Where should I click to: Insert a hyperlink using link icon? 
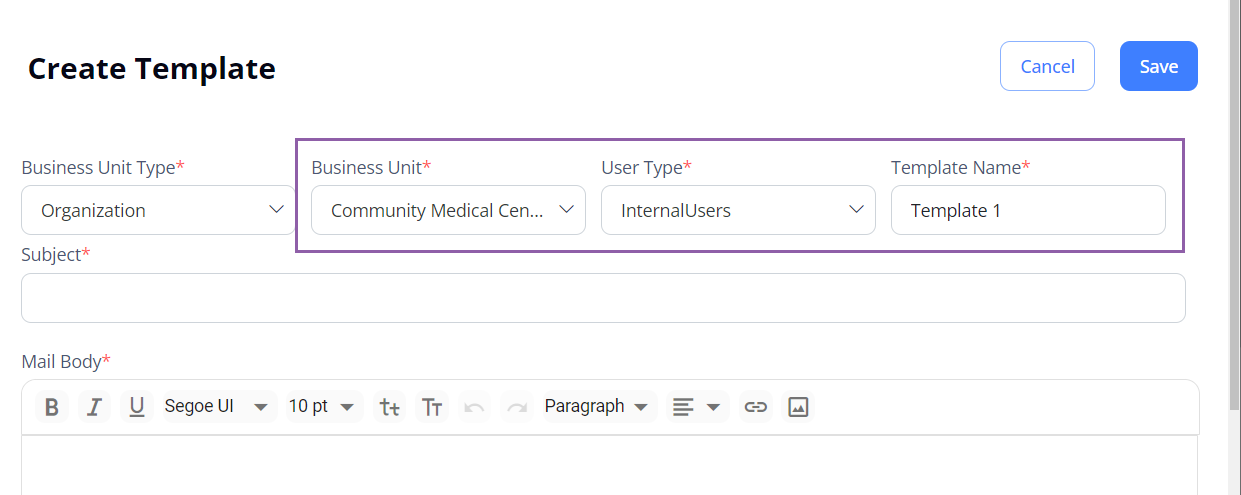point(756,407)
